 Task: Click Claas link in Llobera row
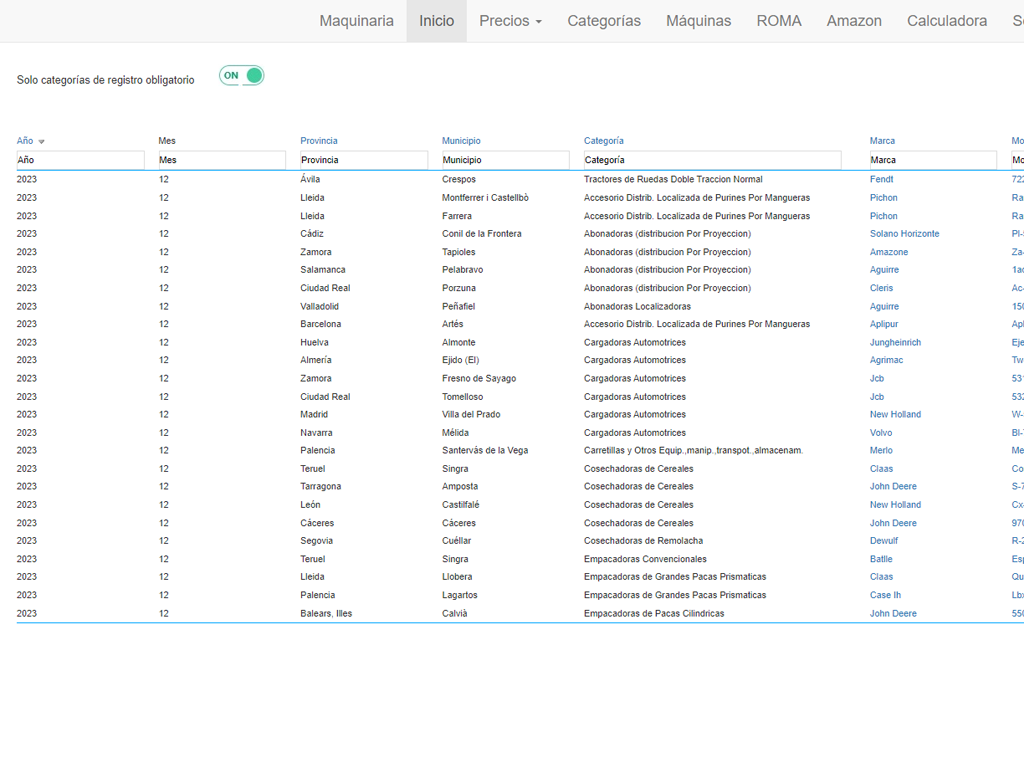pos(881,577)
